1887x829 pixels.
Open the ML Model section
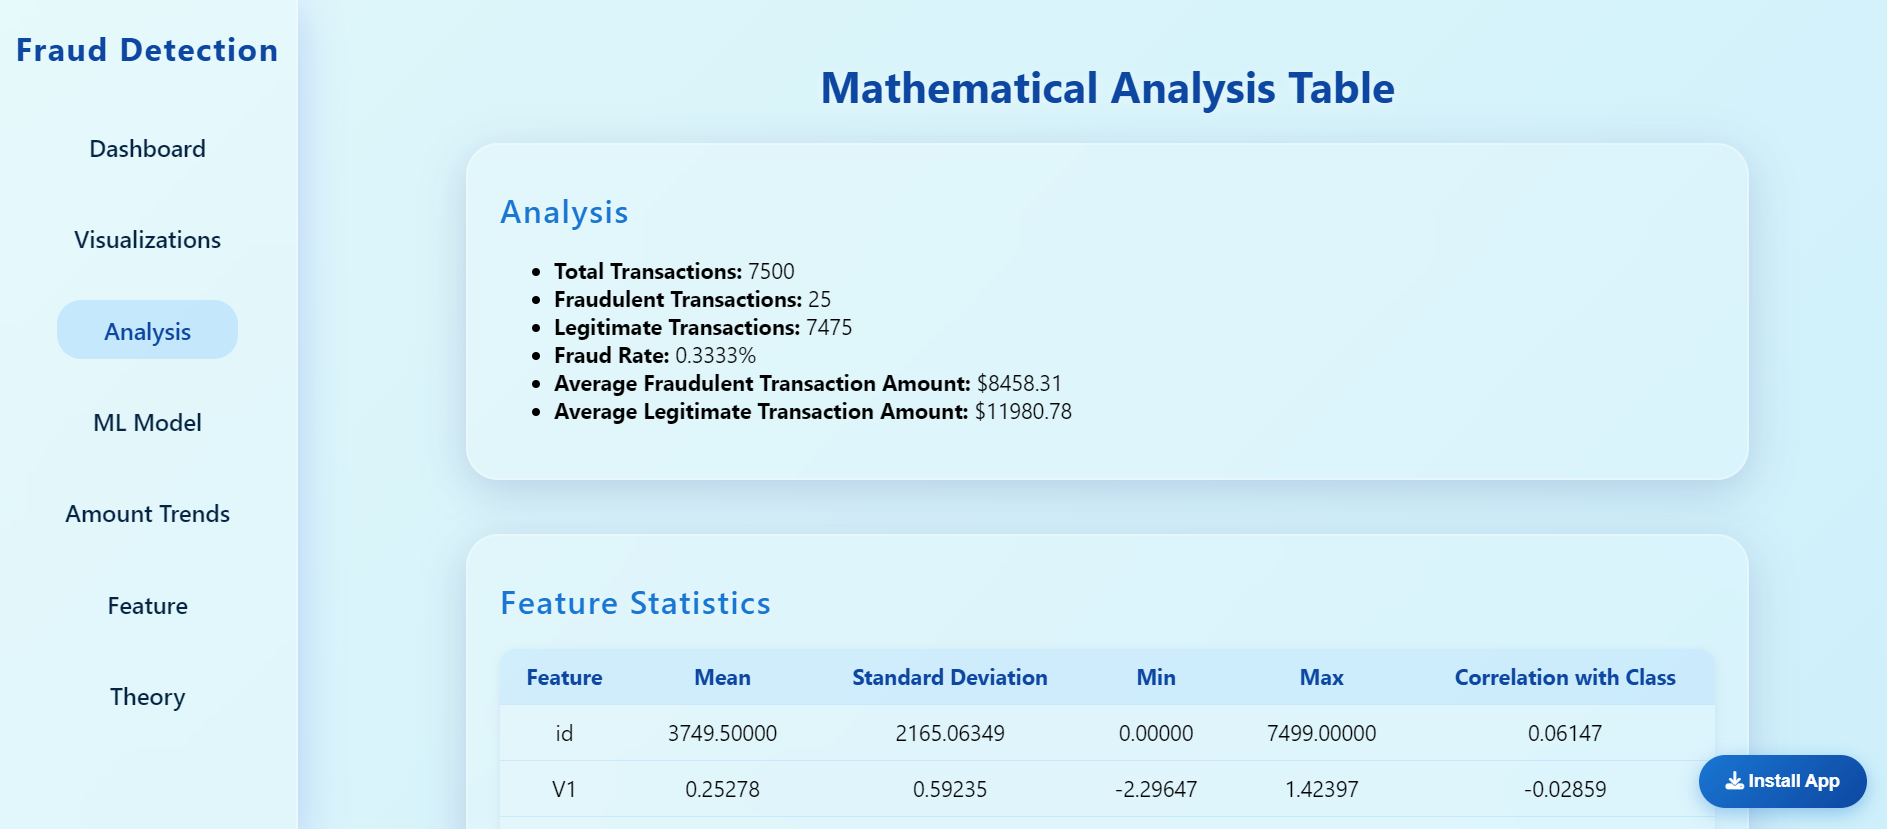point(147,423)
